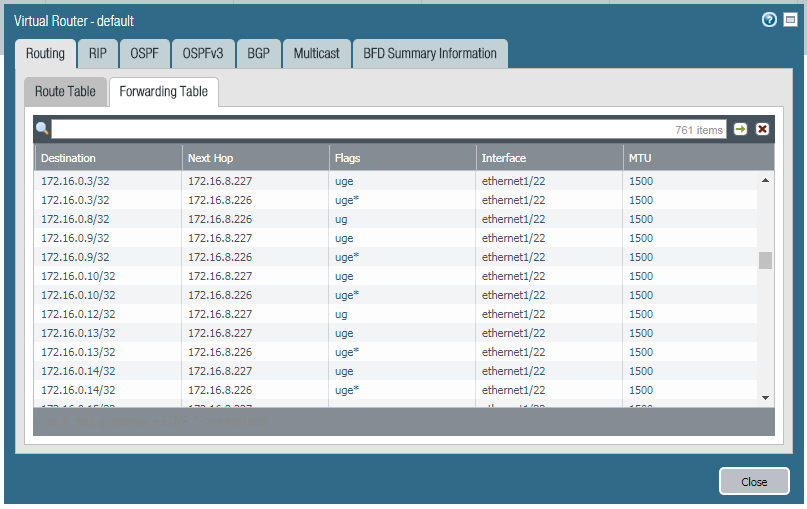The width and height of the screenshot is (807, 509).
Task: Click the green arrow apply filter icon
Action: pyautogui.click(x=741, y=129)
